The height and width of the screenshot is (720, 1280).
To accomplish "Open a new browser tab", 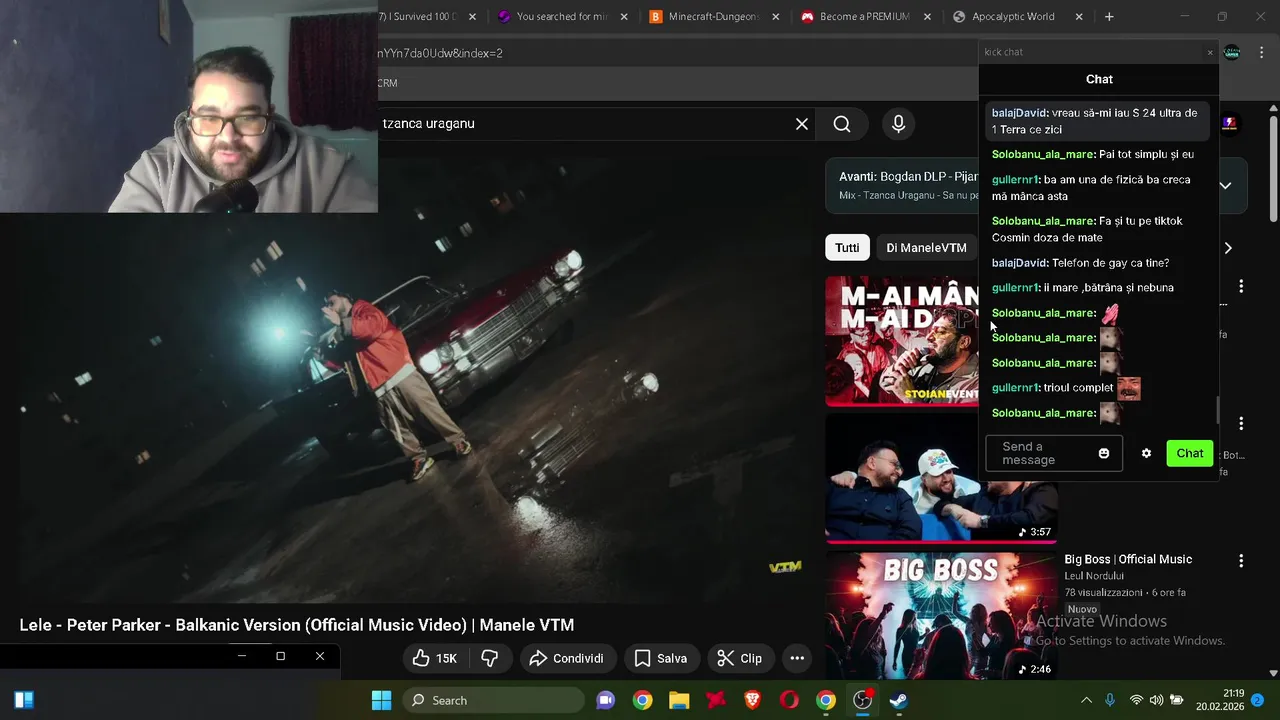I will 1109,17.
